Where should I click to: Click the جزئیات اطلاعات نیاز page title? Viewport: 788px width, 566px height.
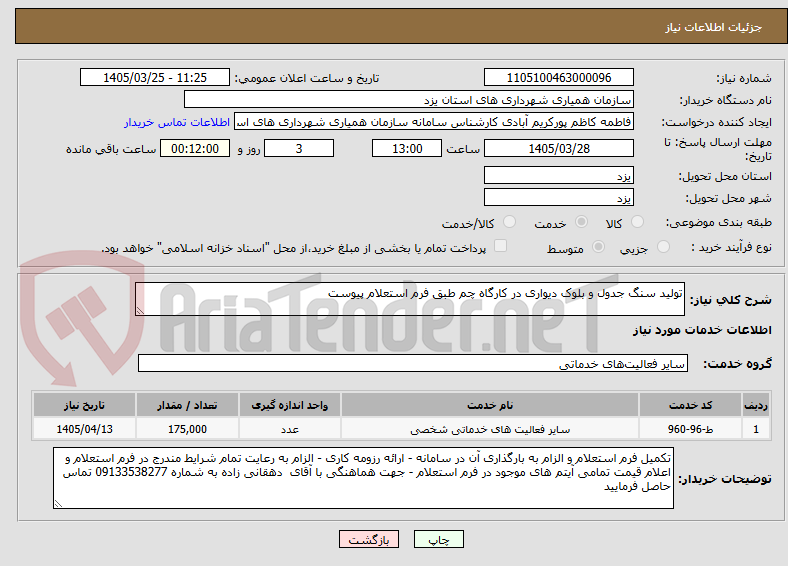coord(714,27)
